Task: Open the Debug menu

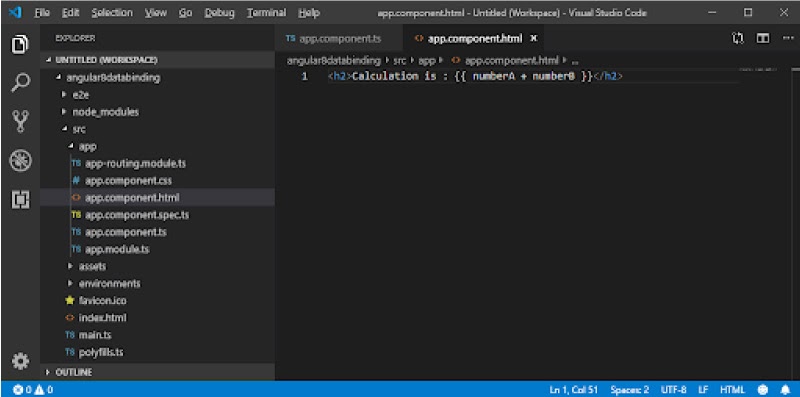Action: tap(219, 13)
